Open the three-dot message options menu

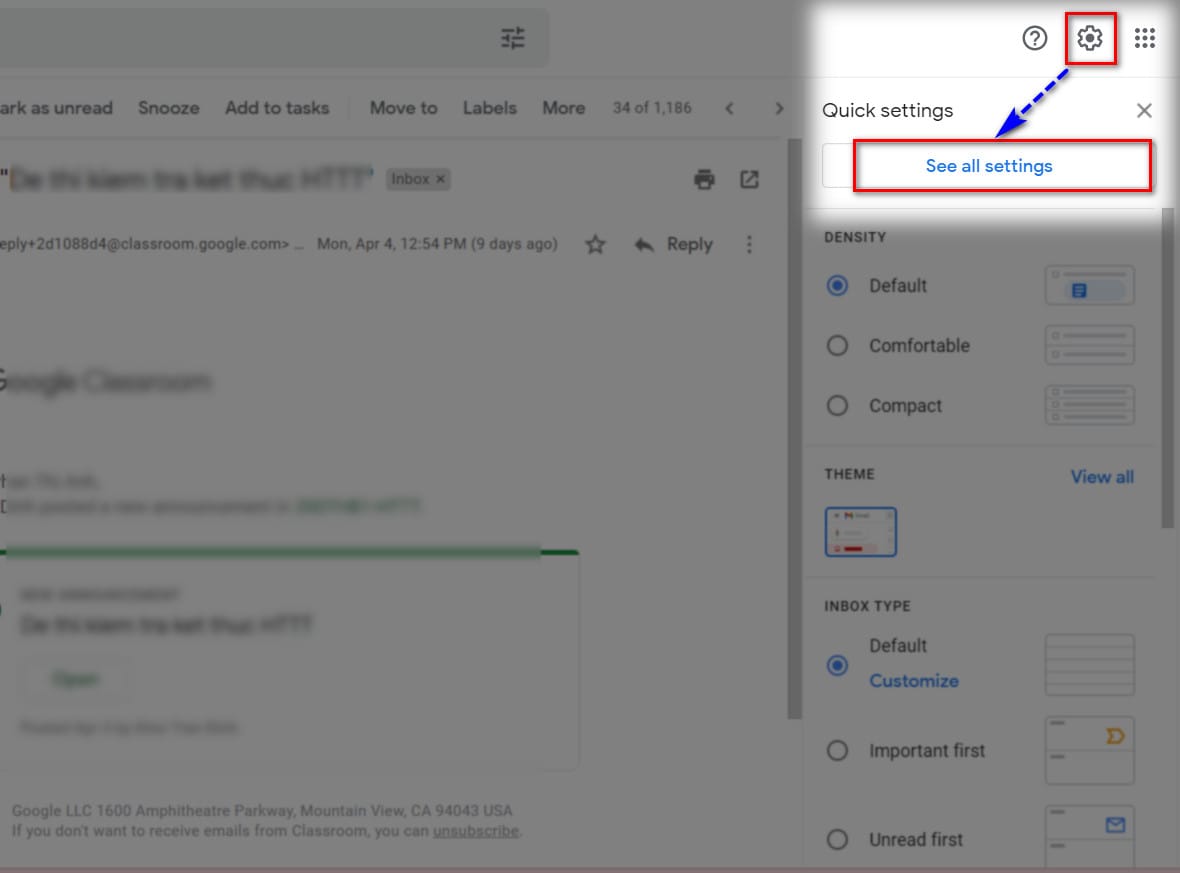[x=749, y=245]
